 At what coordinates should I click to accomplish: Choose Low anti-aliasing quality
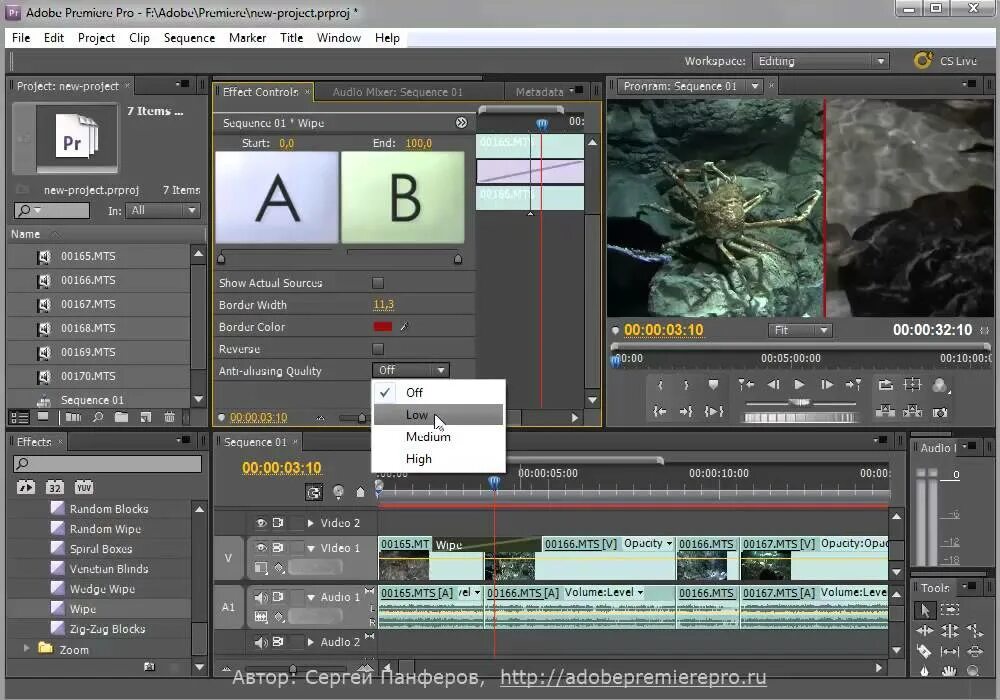pos(438,414)
